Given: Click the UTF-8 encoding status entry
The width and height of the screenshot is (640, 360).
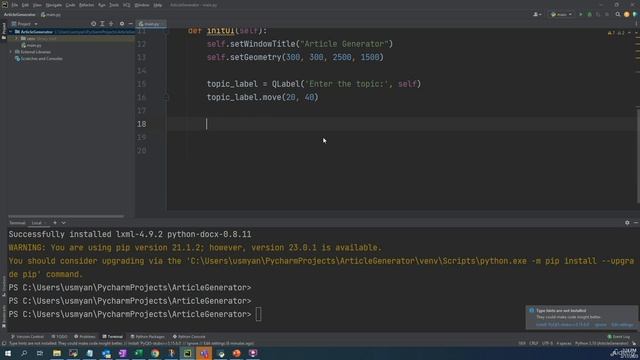Looking at the screenshot, I should 547,344.
